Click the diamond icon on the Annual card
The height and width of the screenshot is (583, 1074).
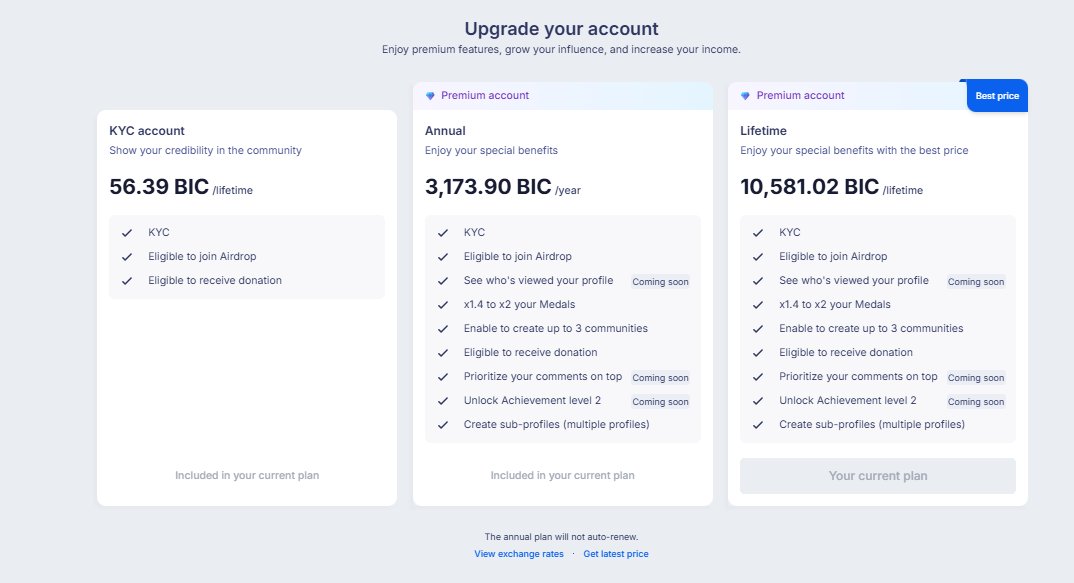tap(430, 96)
